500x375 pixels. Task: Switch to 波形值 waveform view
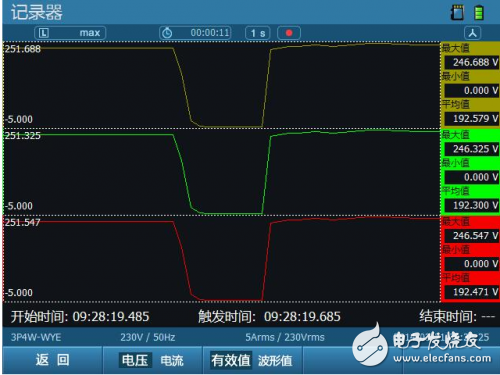(275, 360)
